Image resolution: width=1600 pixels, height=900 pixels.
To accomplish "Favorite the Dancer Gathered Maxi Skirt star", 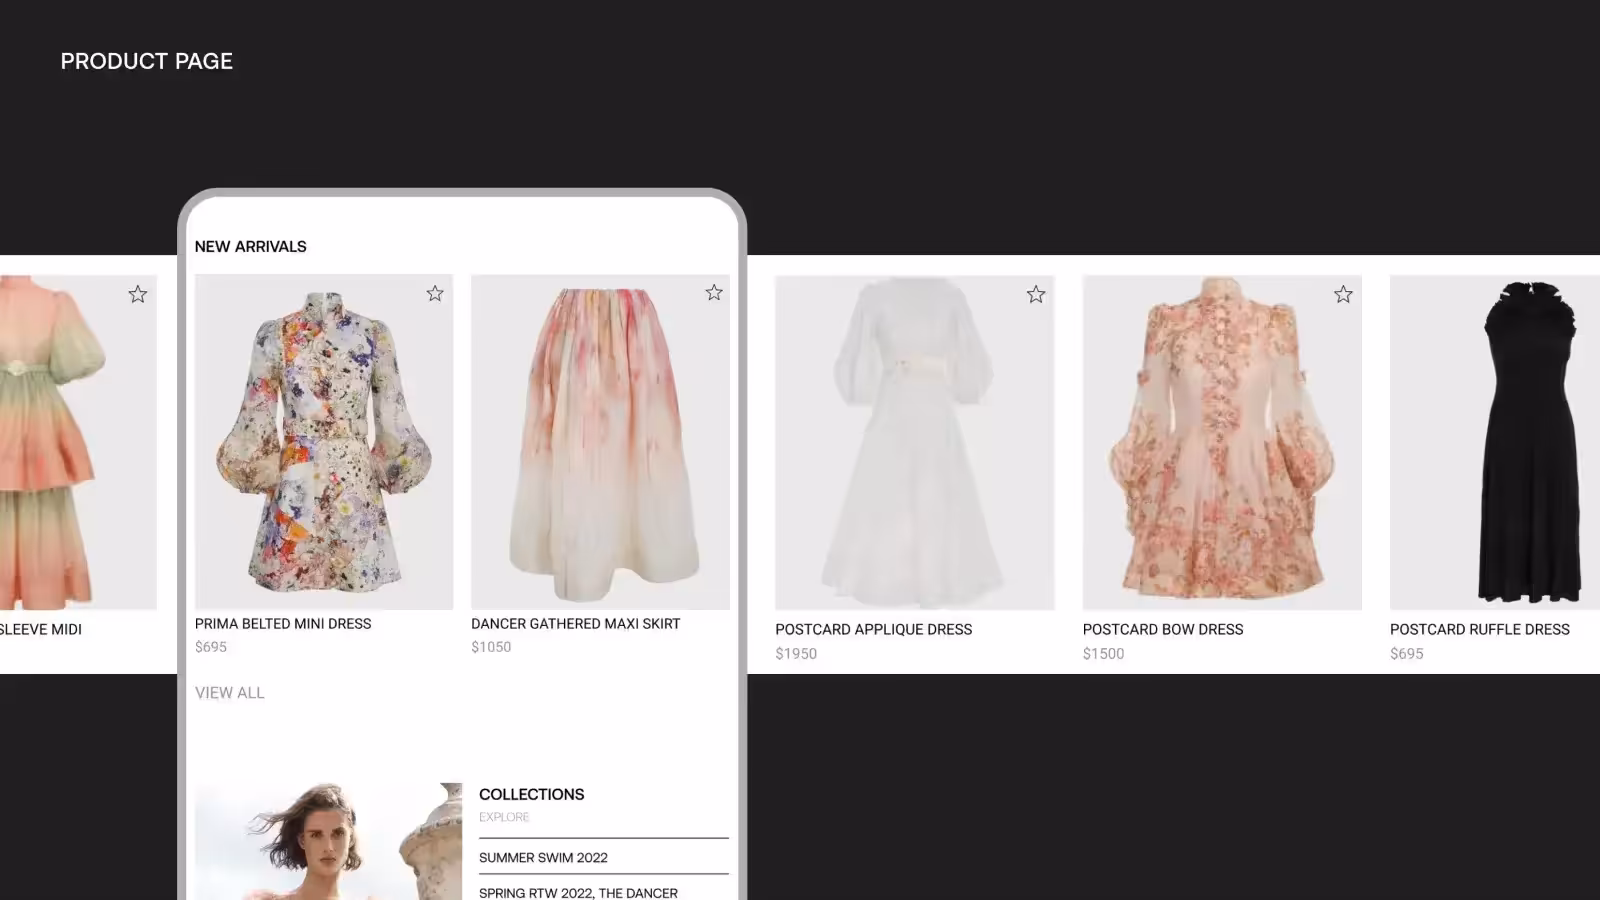I will click(x=713, y=293).
